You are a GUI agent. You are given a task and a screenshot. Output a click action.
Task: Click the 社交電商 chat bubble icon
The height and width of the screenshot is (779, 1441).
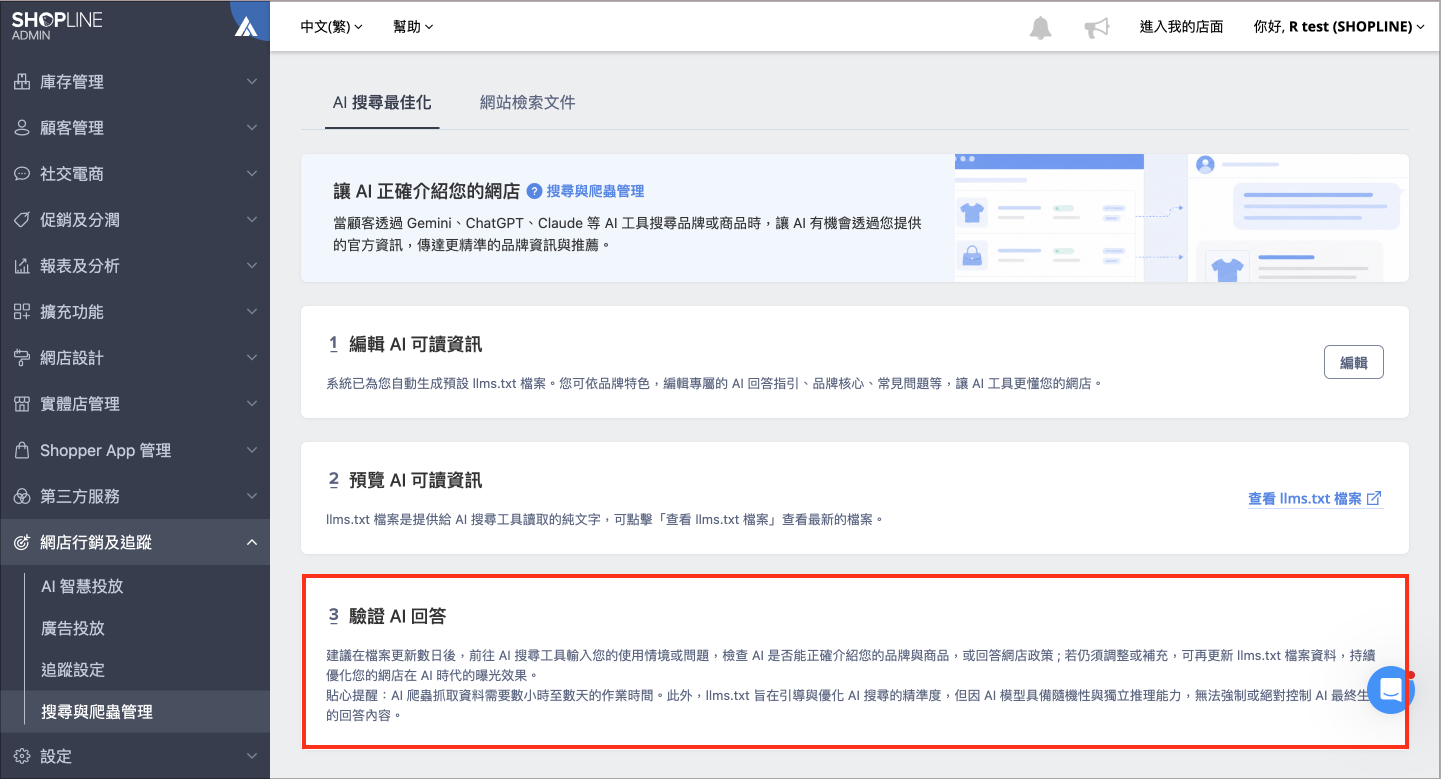coord(22,174)
